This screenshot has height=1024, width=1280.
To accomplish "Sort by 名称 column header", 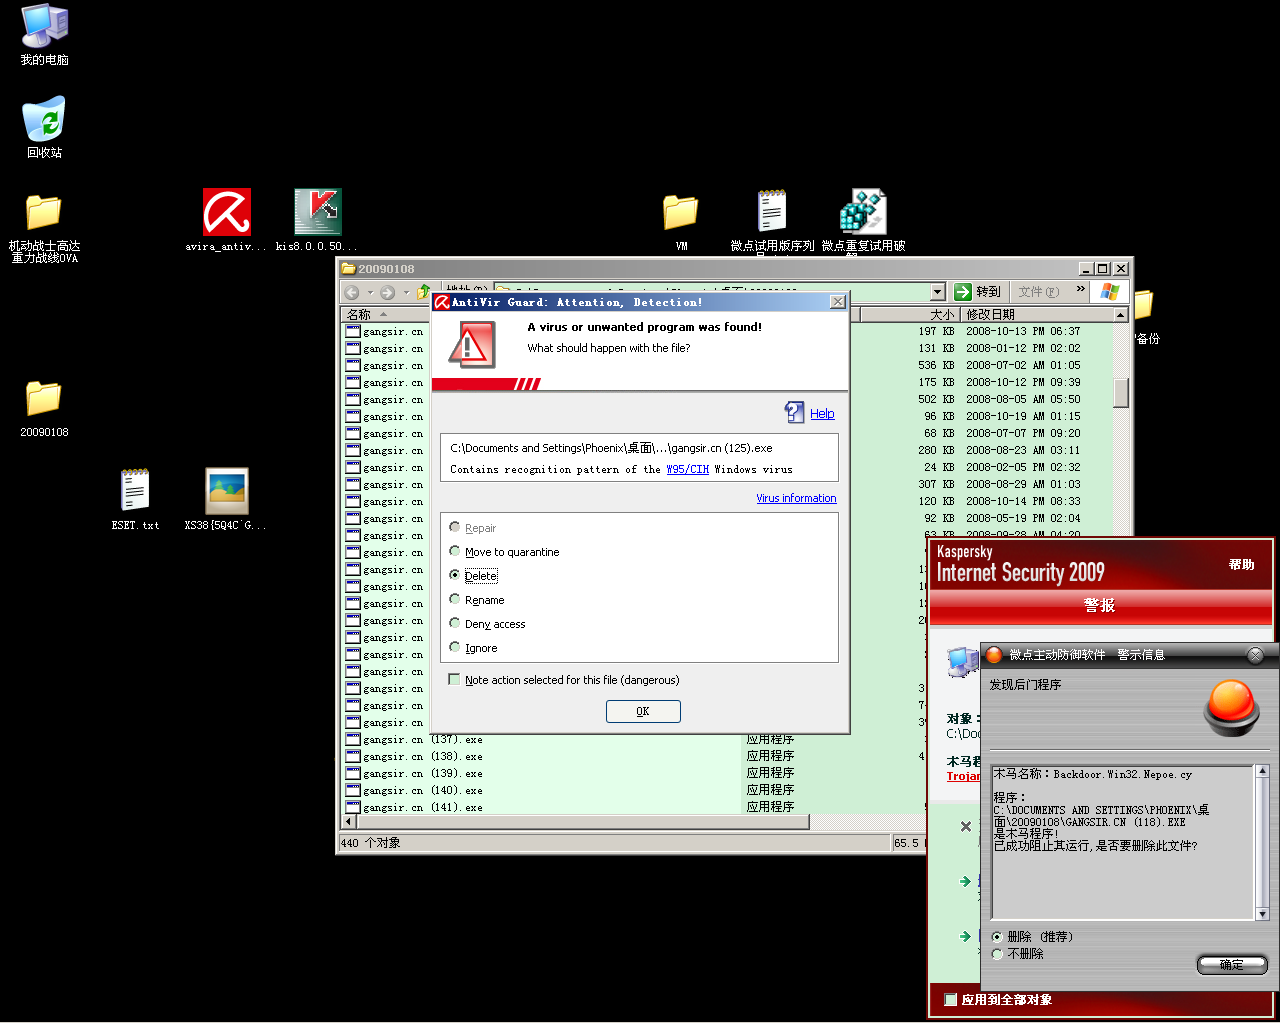I will tap(359, 315).
